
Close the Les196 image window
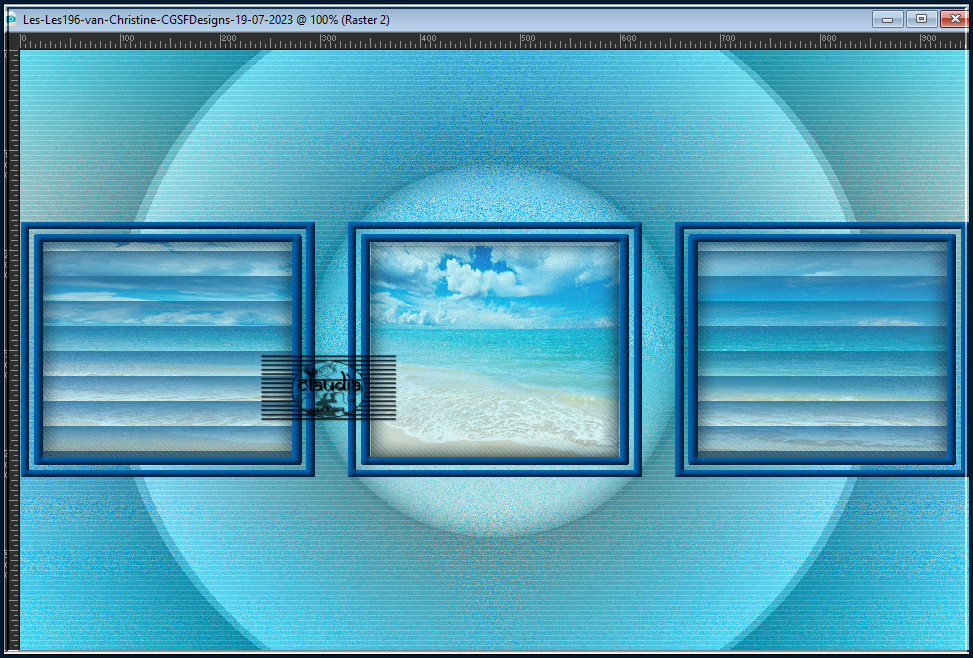pyautogui.click(x=956, y=19)
